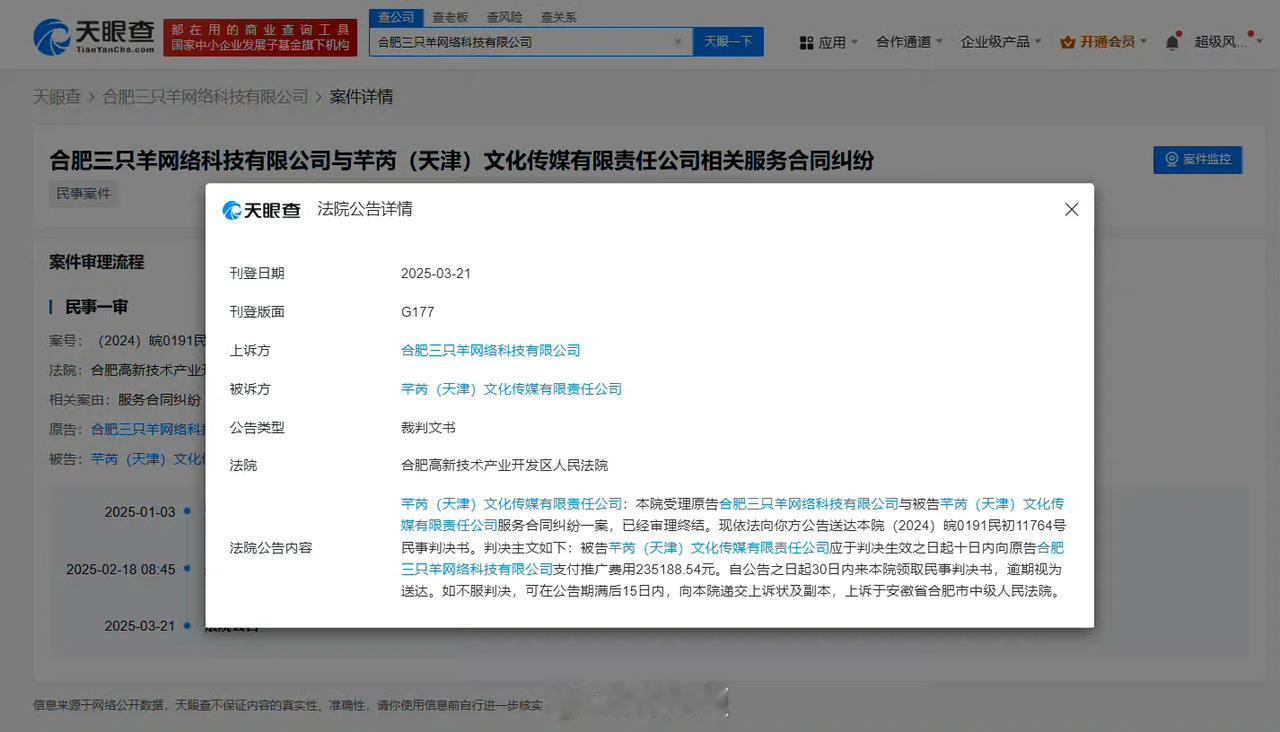Expand the 应用 dropdown menu
The width and height of the screenshot is (1280, 732).
830,43
